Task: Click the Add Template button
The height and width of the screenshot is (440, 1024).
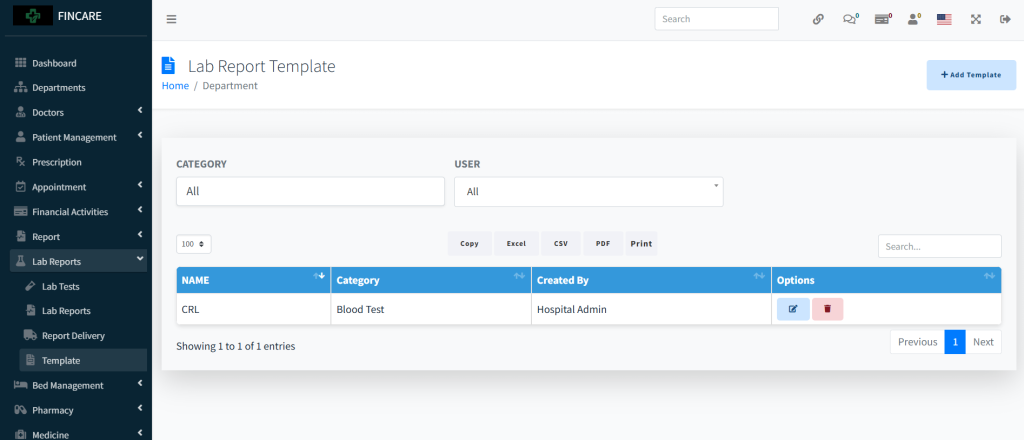Action: click(x=970, y=75)
